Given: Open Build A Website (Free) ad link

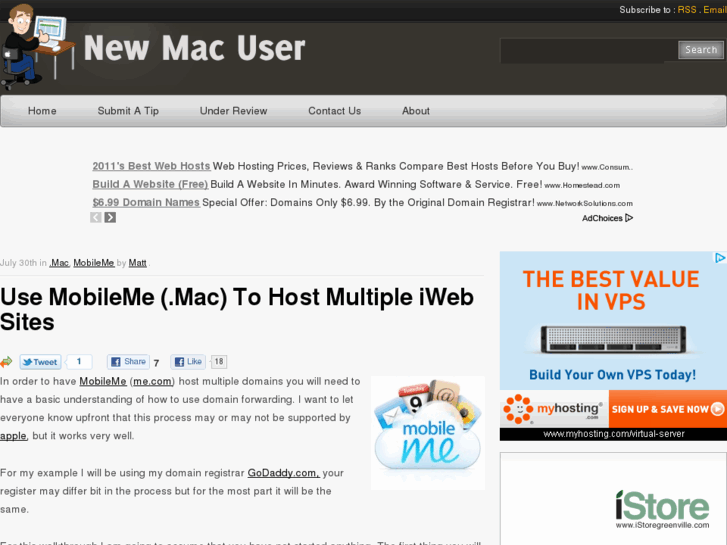Looking at the screenshot, I should 150,184.
